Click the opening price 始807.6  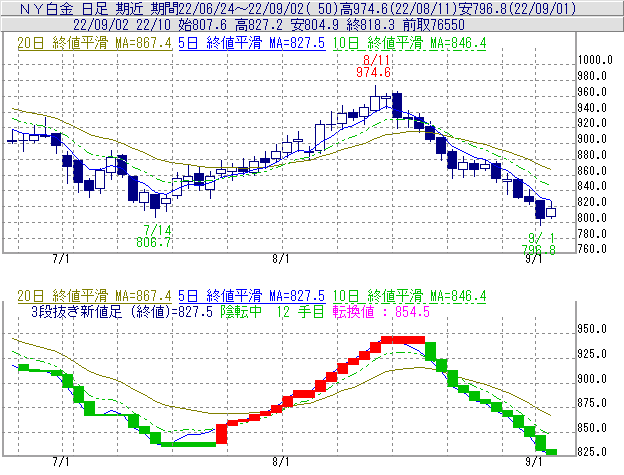pos(203,25)
